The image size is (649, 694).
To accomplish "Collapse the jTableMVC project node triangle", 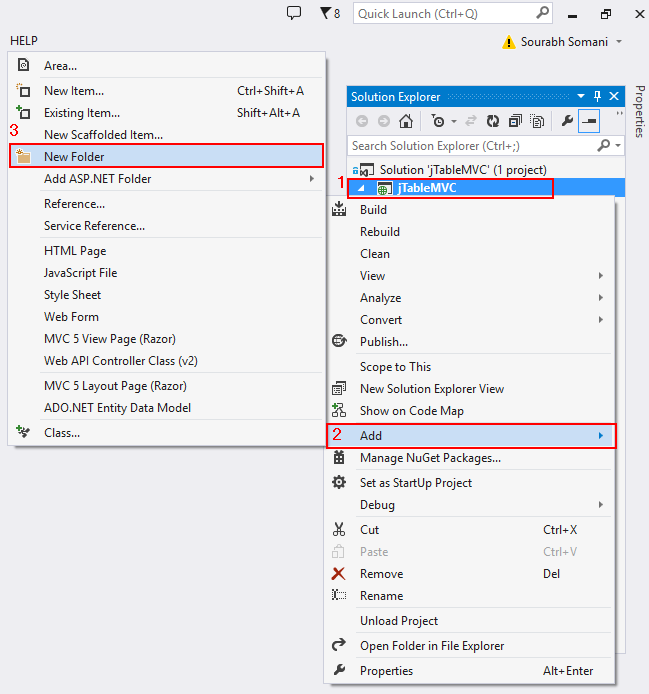I will (x=361, y=188).
